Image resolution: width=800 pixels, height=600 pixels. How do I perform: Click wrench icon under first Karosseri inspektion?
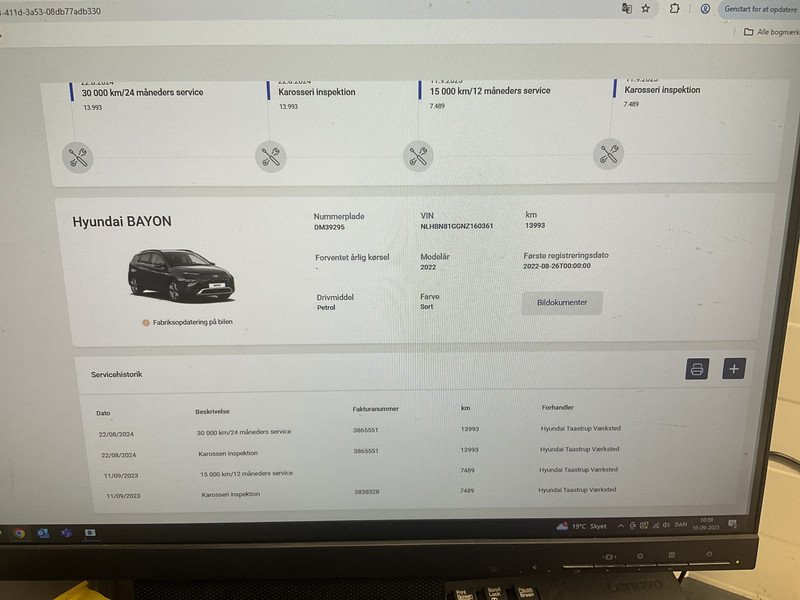pos(271,156)
